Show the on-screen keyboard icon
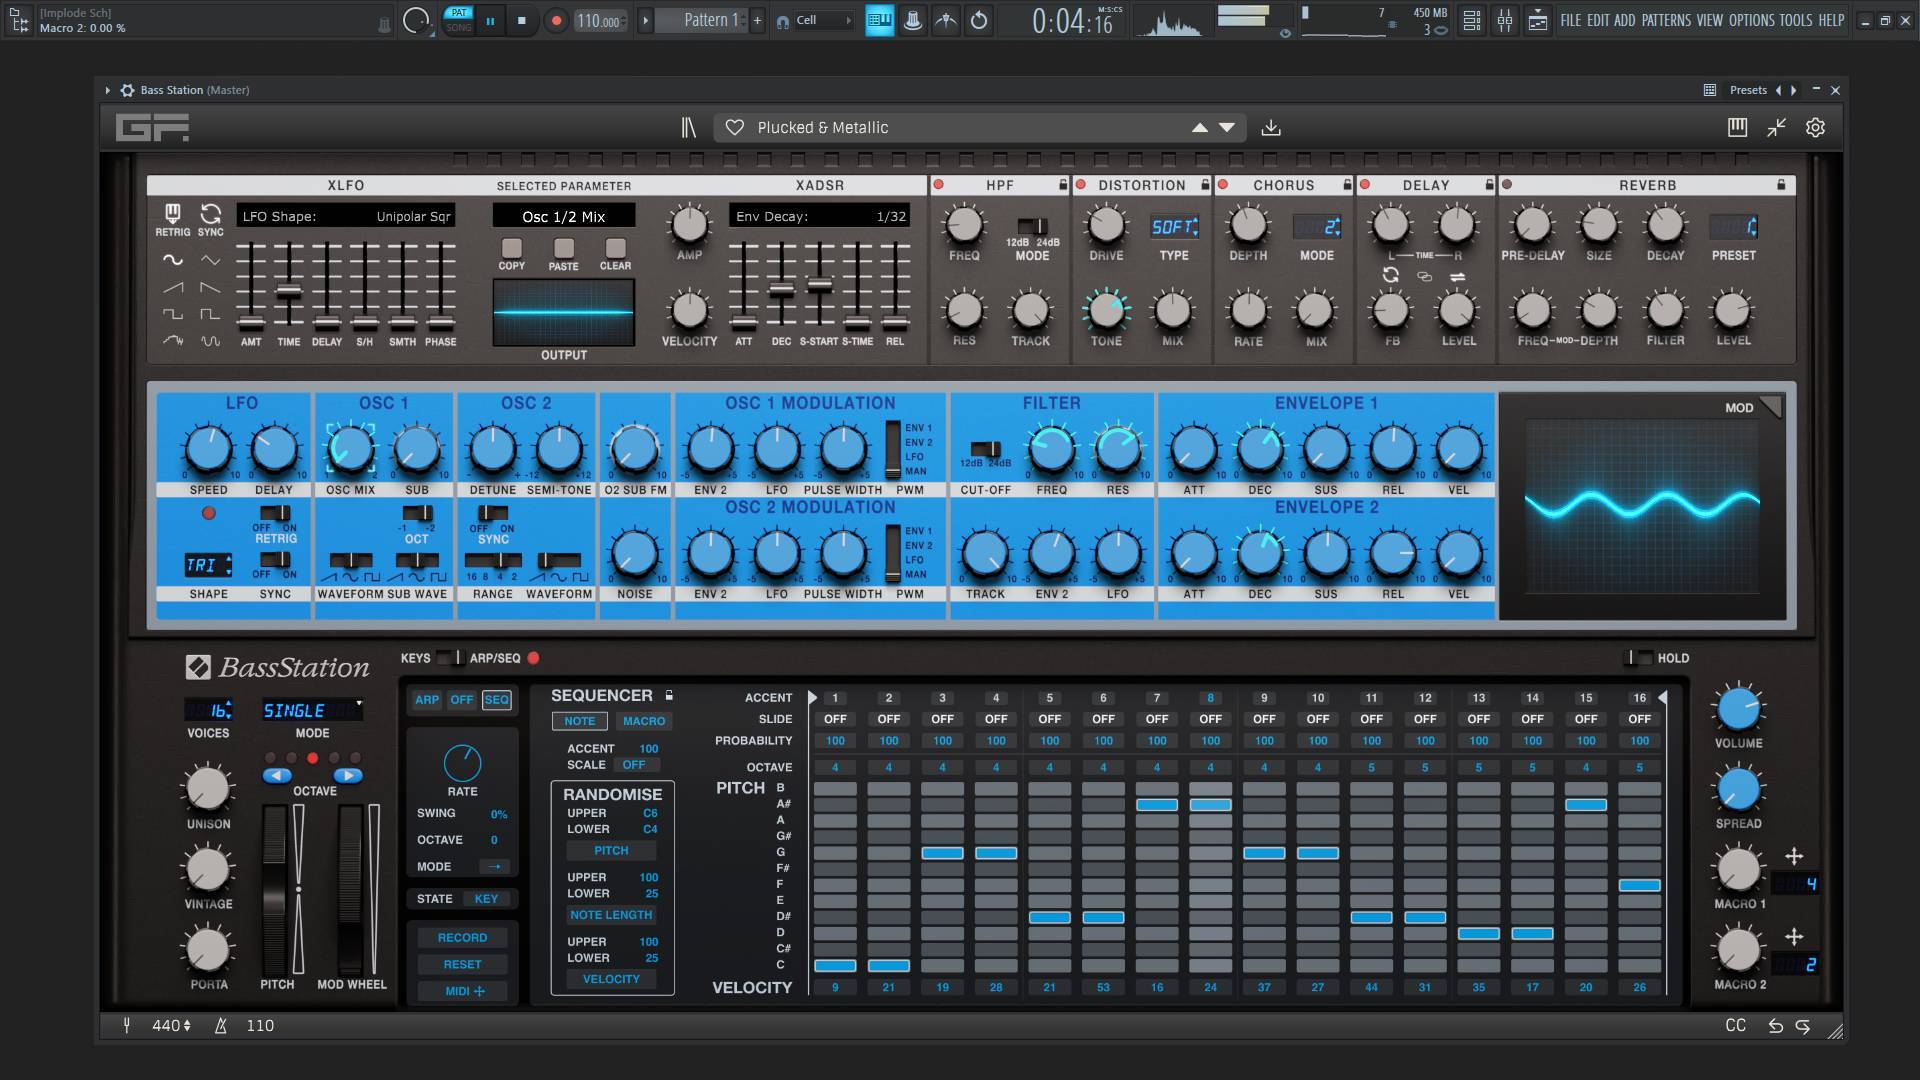Viewport: 1920px width, 1080px height. 1737,127
